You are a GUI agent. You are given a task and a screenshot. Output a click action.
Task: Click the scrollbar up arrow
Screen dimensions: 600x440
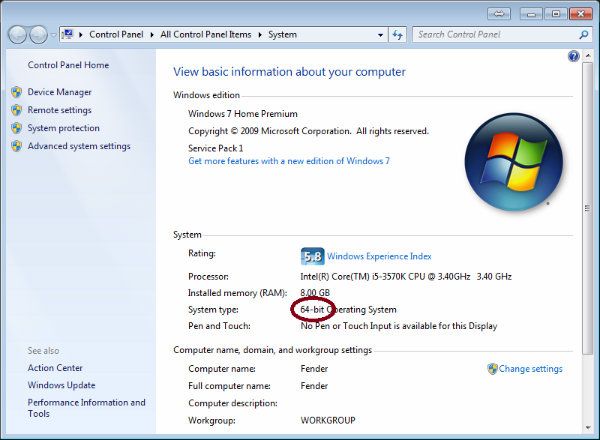pos(587,56)
